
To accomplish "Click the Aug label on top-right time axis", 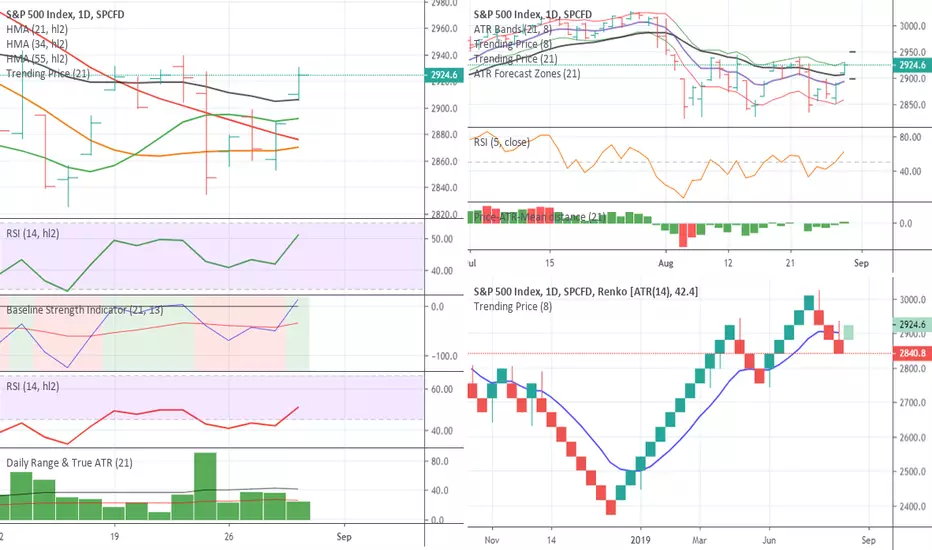I will click(x=666, y=263).
